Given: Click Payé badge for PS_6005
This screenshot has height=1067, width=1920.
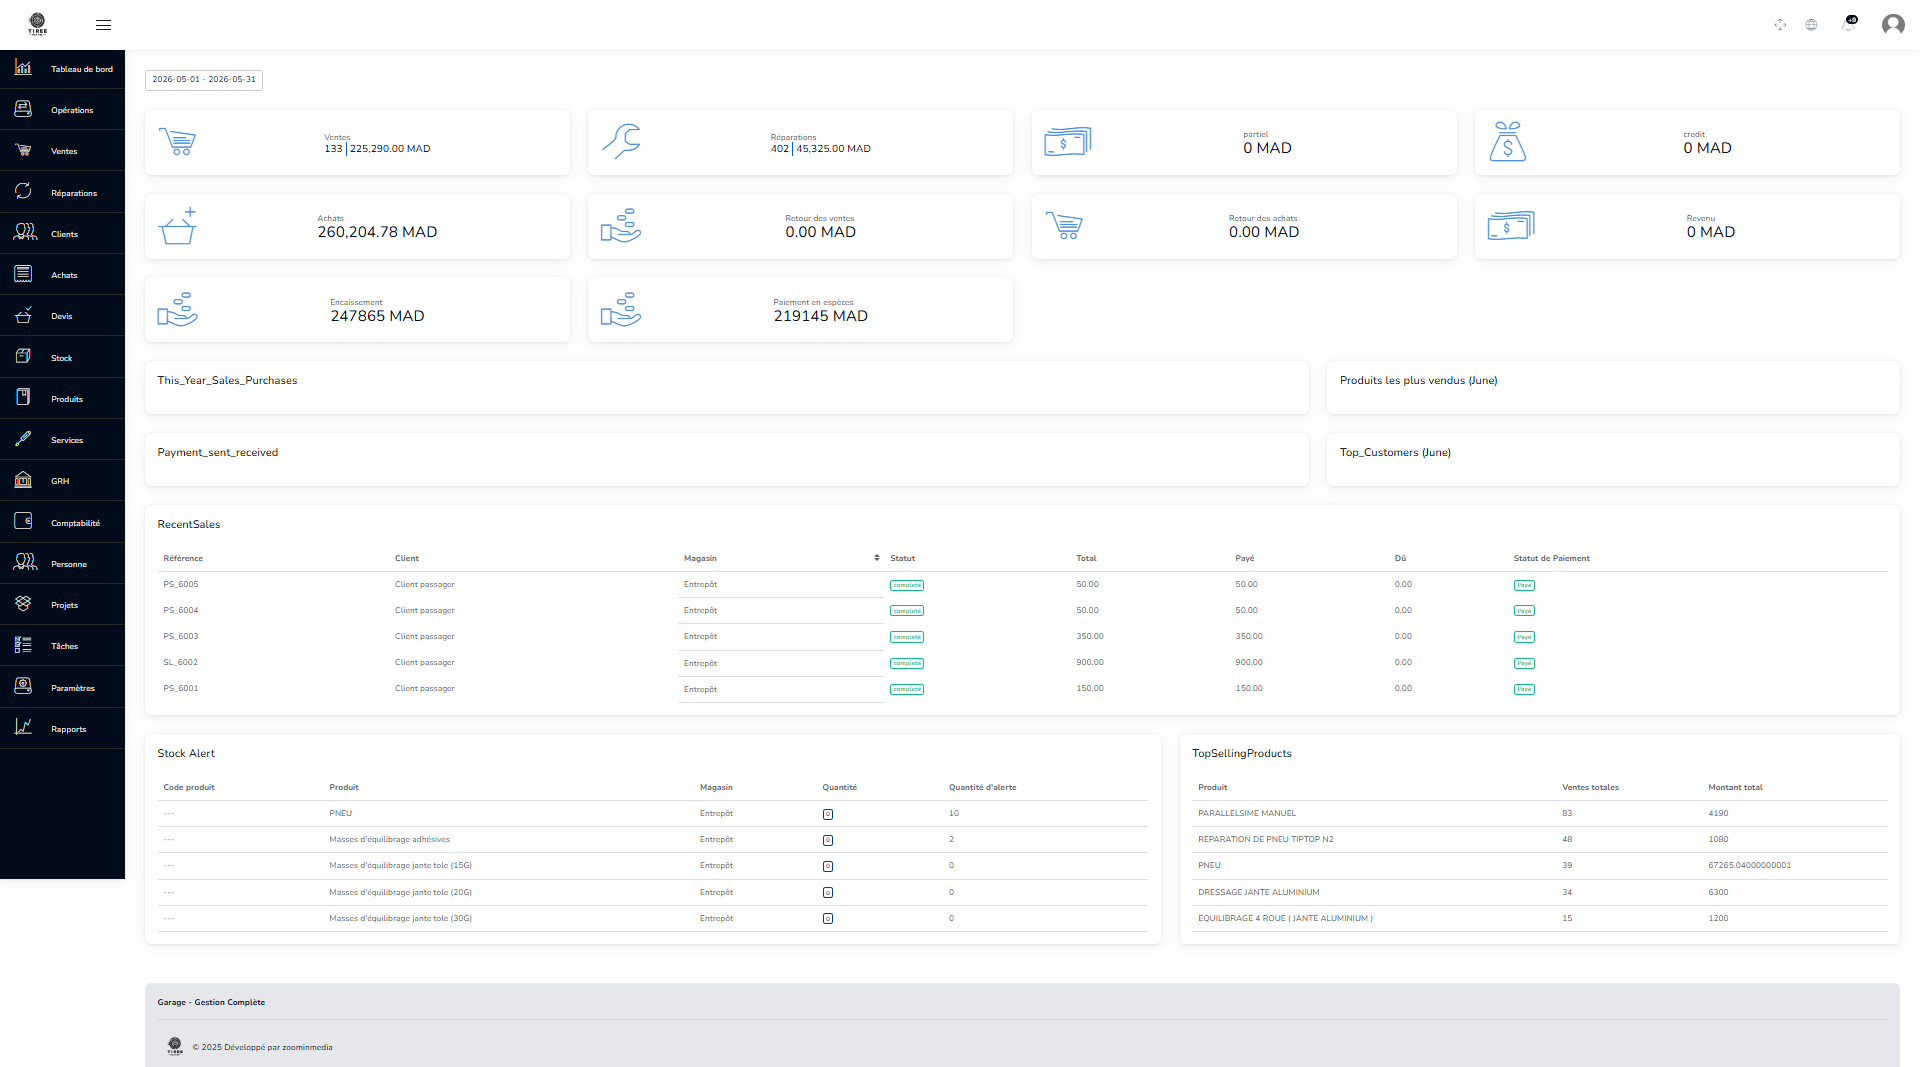Looking at the screenshot, I should [1524, 585].
